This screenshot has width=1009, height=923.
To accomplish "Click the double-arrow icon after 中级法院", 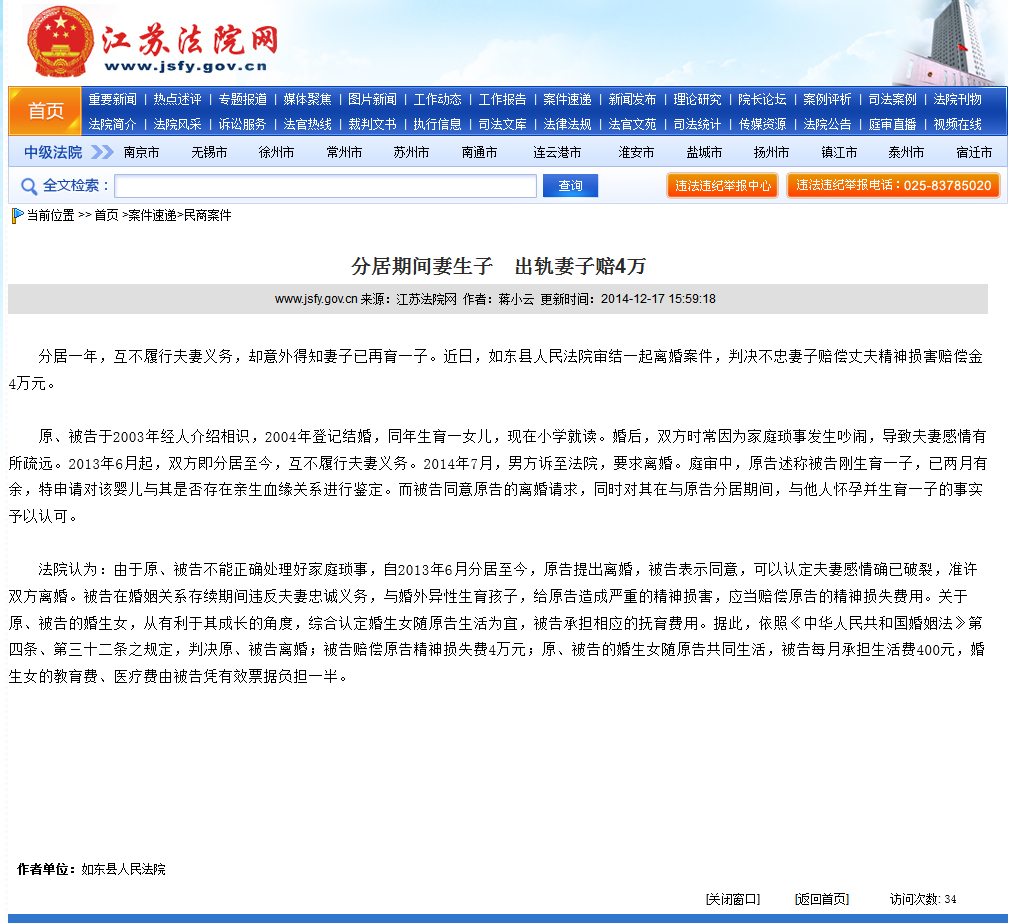I will tap(101, 152).
